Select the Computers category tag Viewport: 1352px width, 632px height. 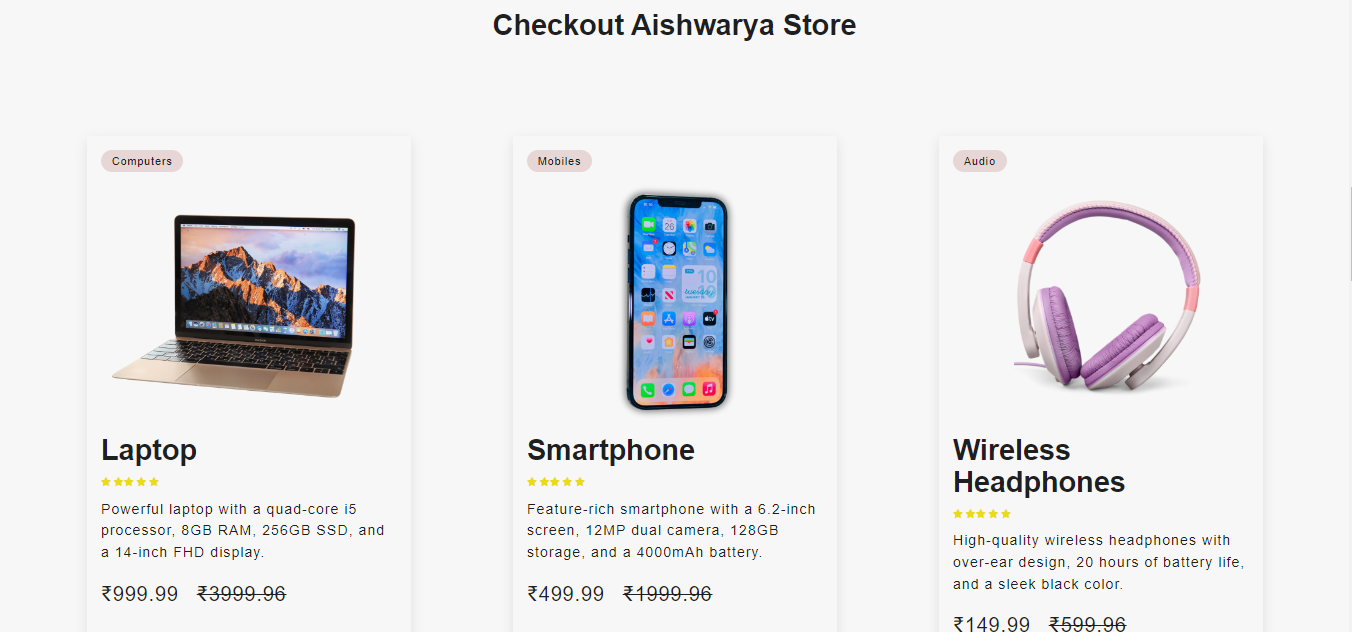click(x=142, y=161)
